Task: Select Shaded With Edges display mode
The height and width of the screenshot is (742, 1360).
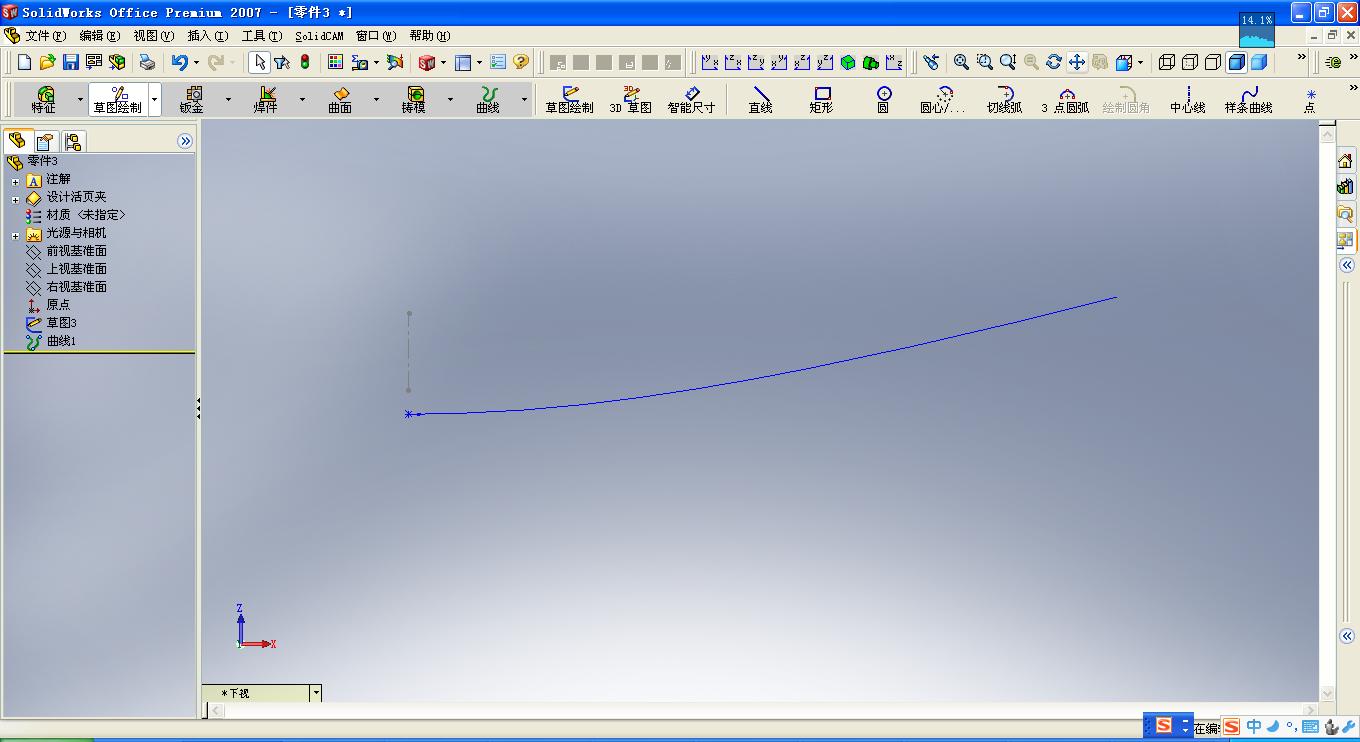Action: [x=1236, y=62]
